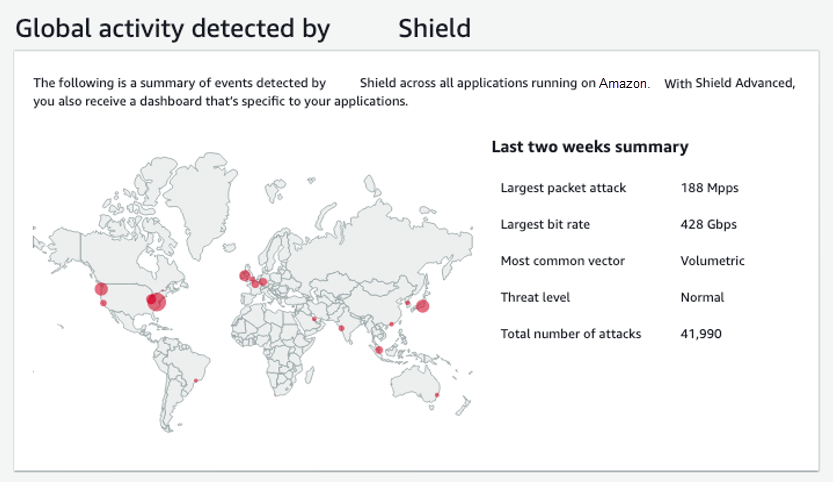Image resolution: width=833 pixels, height=482 pixels.
Task: Select the Singapore attack marker
Action: pyautogui.click(x=379, y=349)
